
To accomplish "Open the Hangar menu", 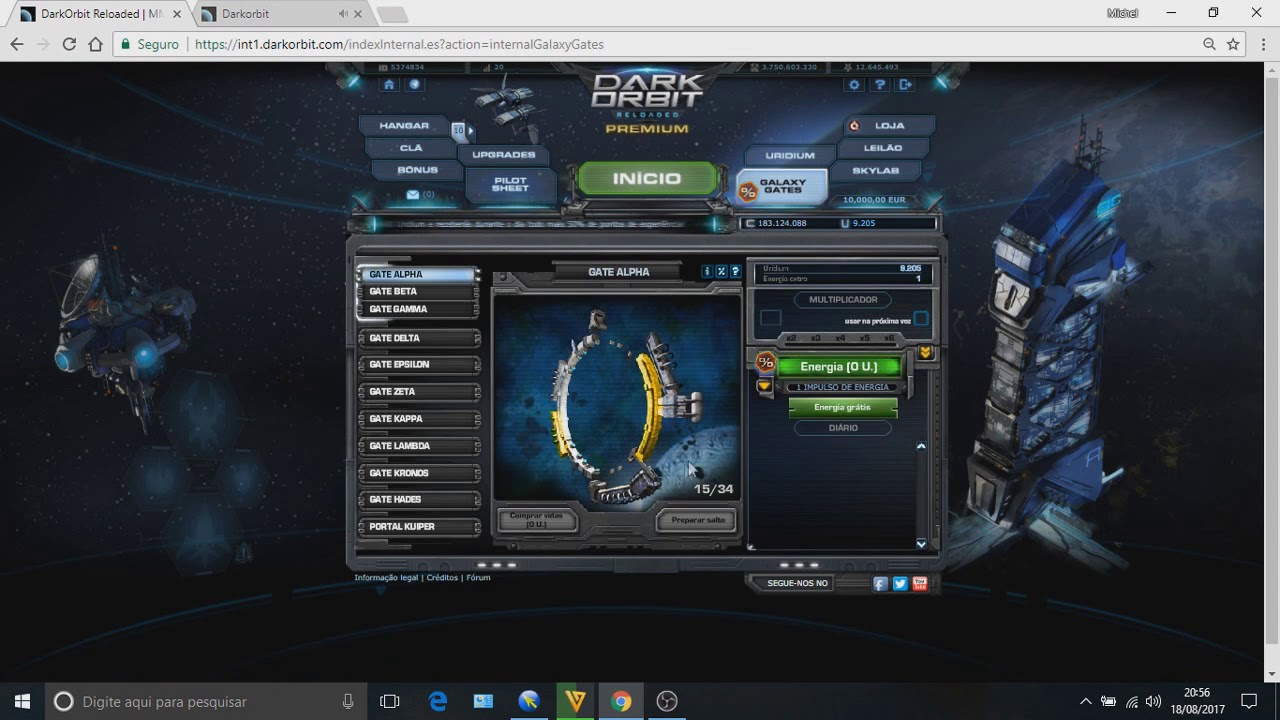I will [404, 126].
